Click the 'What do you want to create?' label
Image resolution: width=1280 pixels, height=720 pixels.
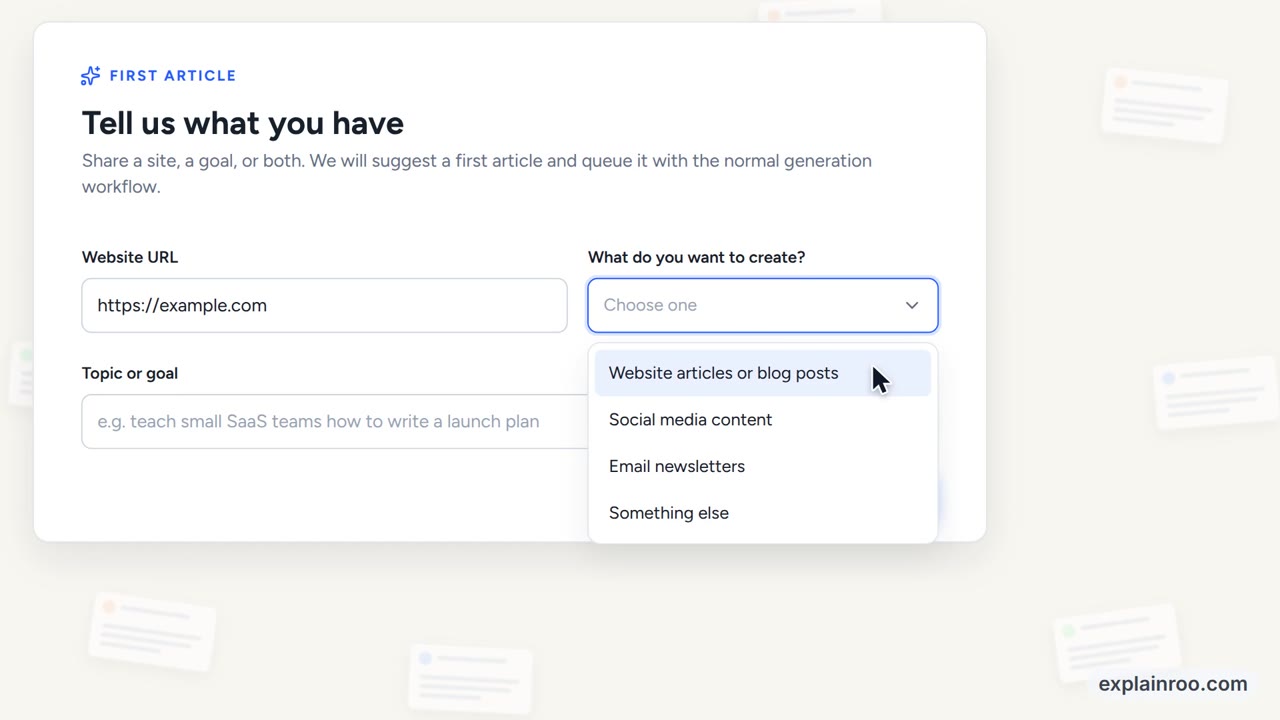pyautogui.click(x=696, y=257)
